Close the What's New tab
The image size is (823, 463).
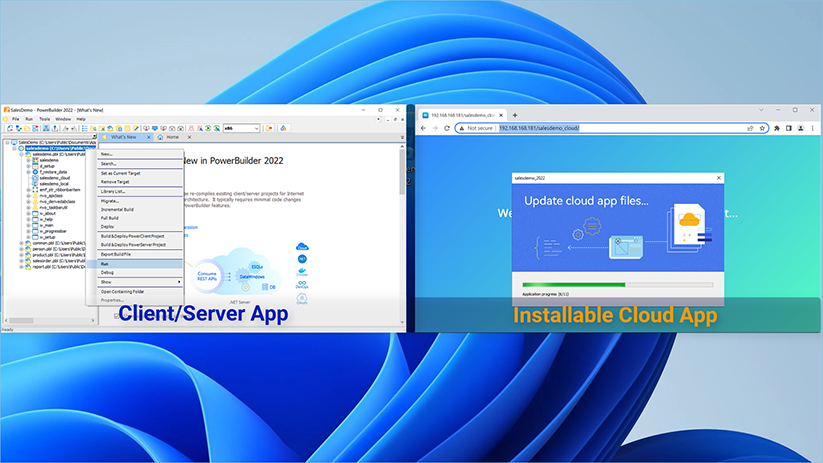click(x=149, y=137)
